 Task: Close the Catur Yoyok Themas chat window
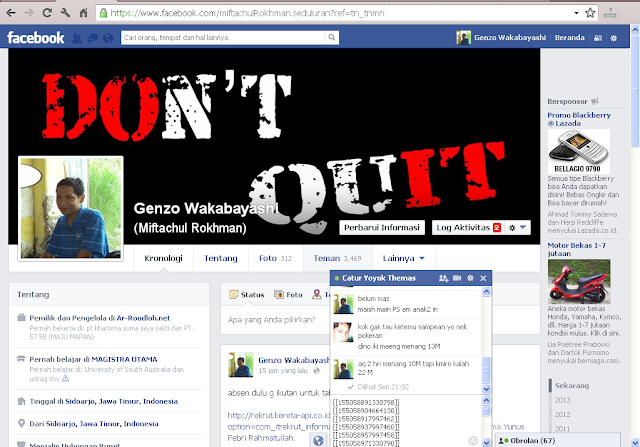(483, 278)
